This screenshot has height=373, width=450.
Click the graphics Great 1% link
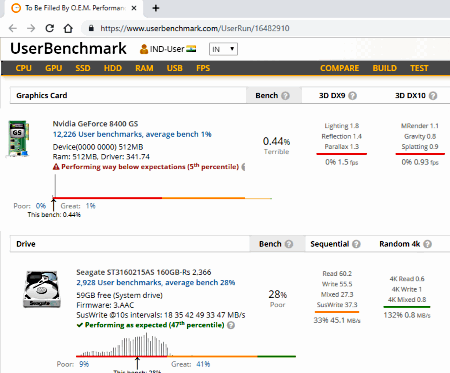[x=91, y=206]
